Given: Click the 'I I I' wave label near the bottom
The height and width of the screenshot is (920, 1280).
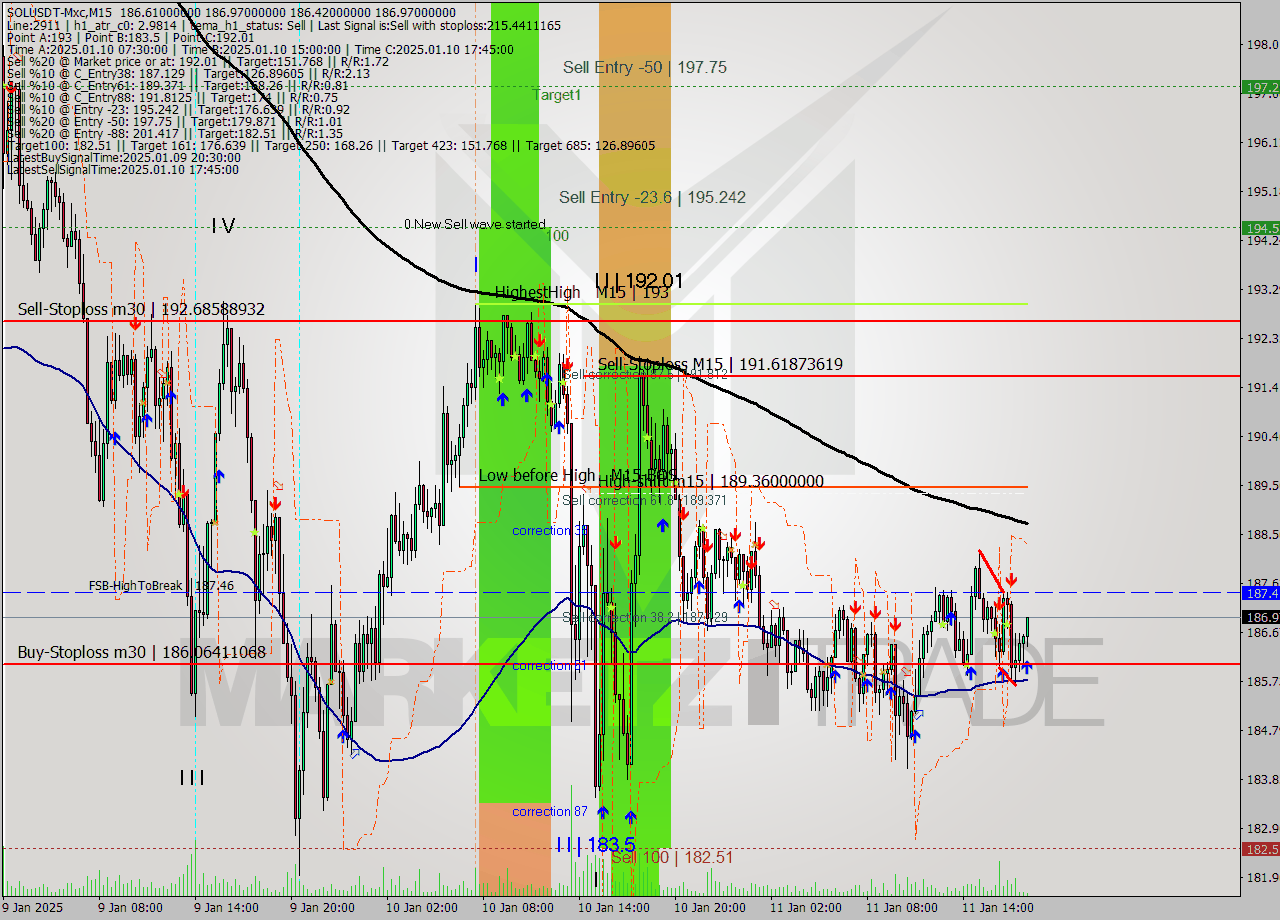Looking at the screenshot, I should (x=192, y=777).
